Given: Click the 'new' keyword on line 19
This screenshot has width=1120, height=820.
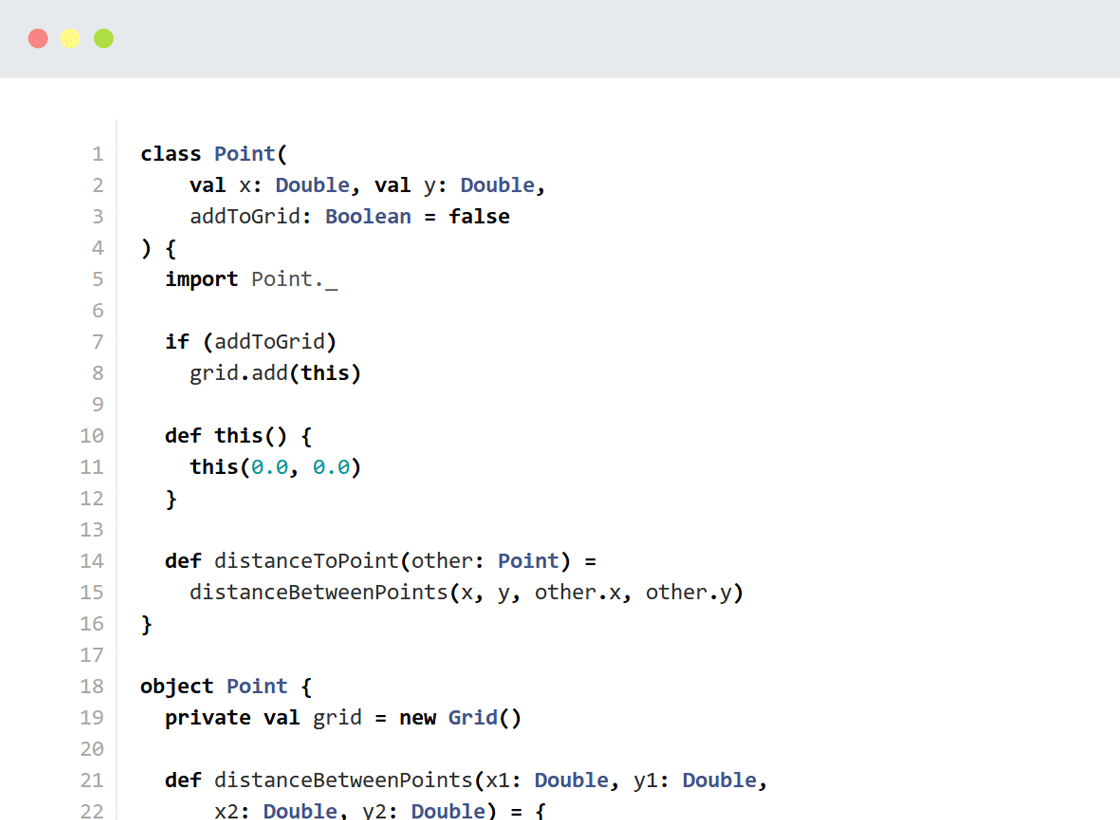Looking at the screenshot, I should pos(417,718).
